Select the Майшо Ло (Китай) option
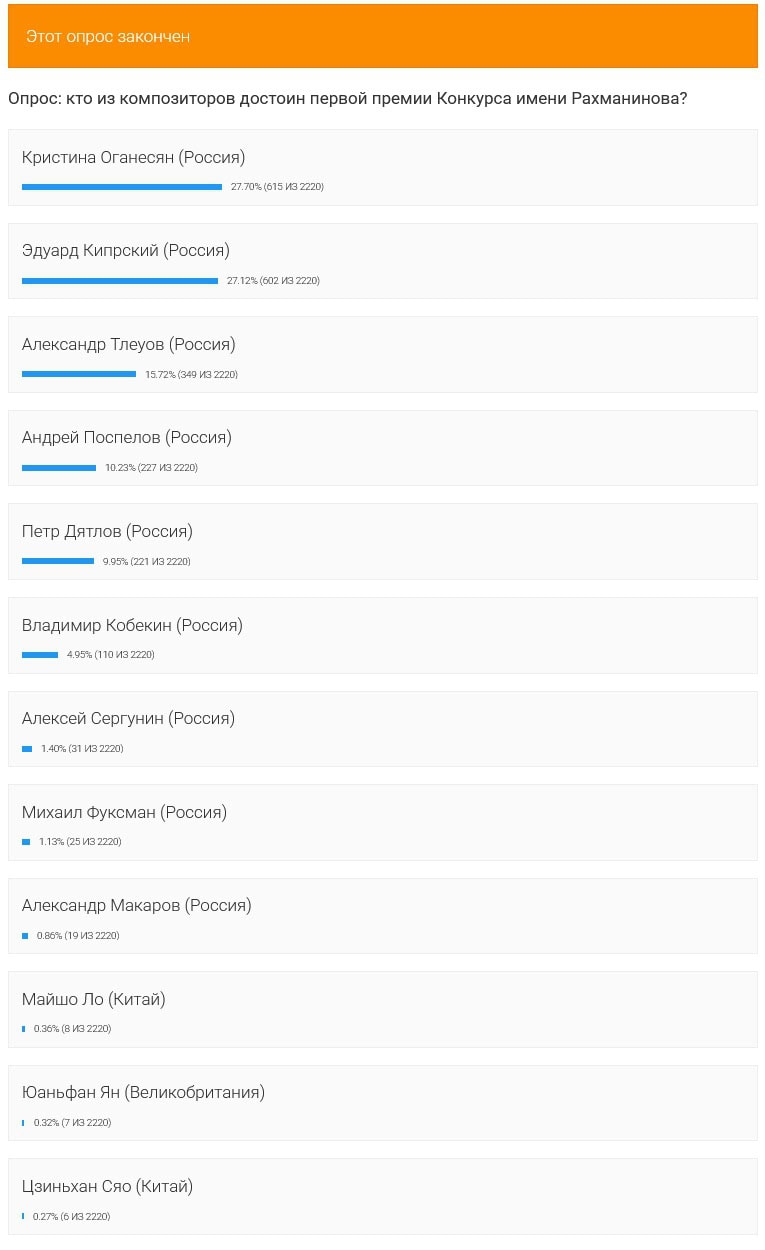This screenshot has height=1250, width=765. 382,1009
